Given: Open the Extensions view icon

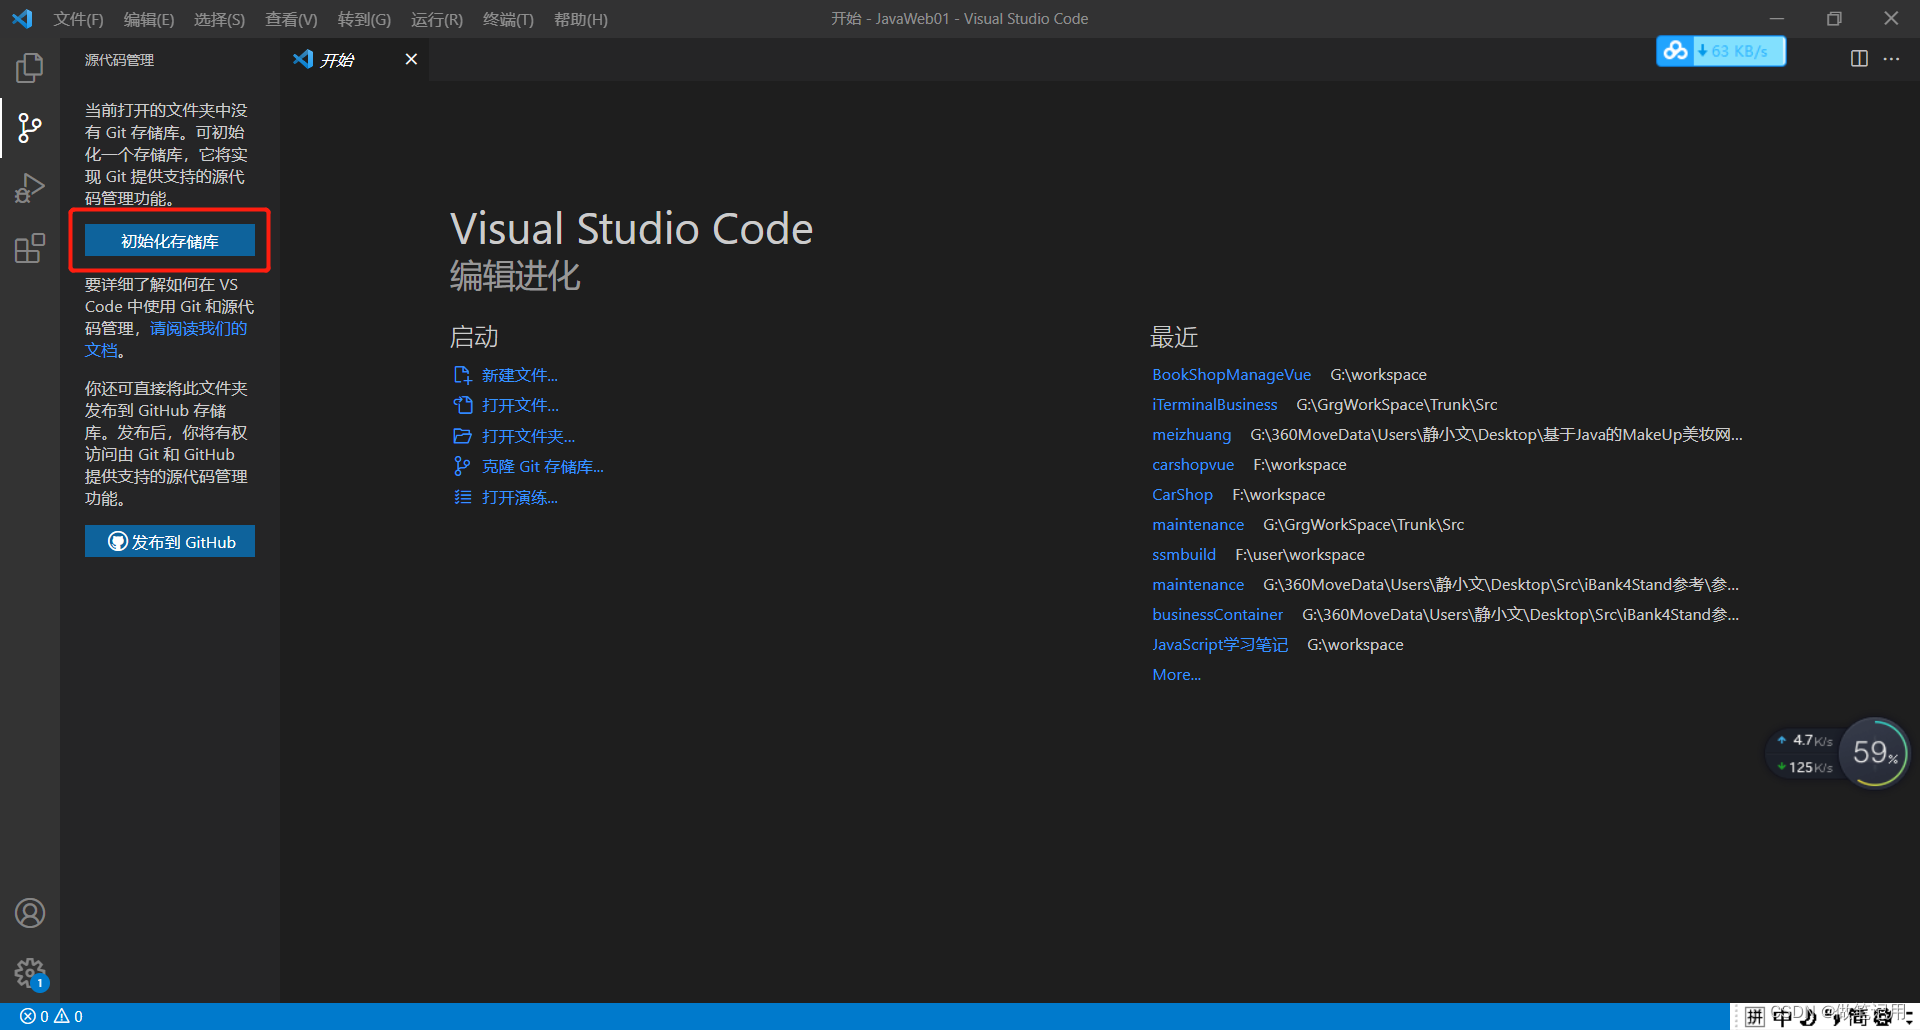Looking at the screenshot, I should (30, 248).
